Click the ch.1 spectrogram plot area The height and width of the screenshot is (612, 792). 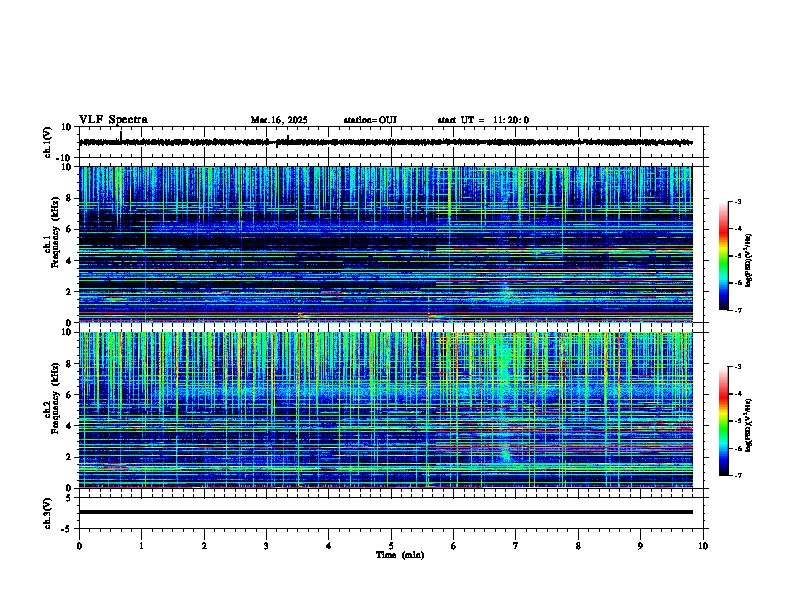tap(385, 244)
